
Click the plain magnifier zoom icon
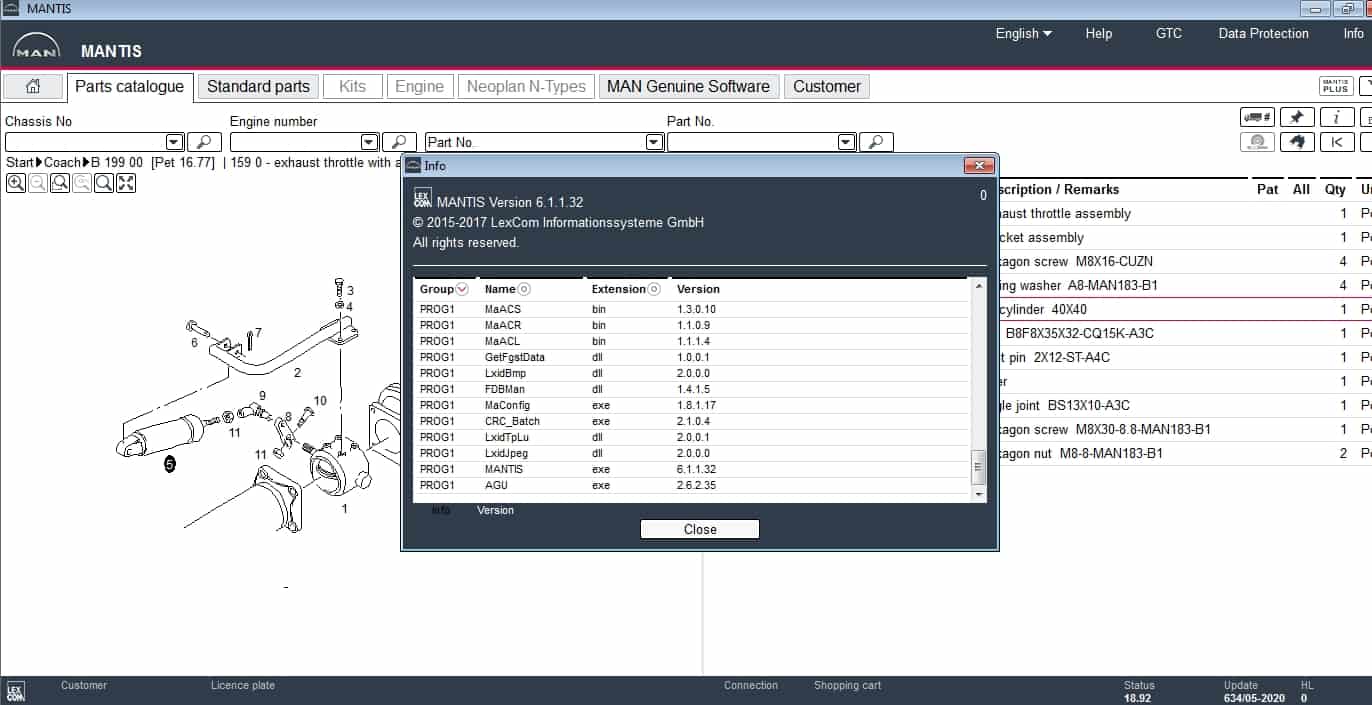[104, 183]
